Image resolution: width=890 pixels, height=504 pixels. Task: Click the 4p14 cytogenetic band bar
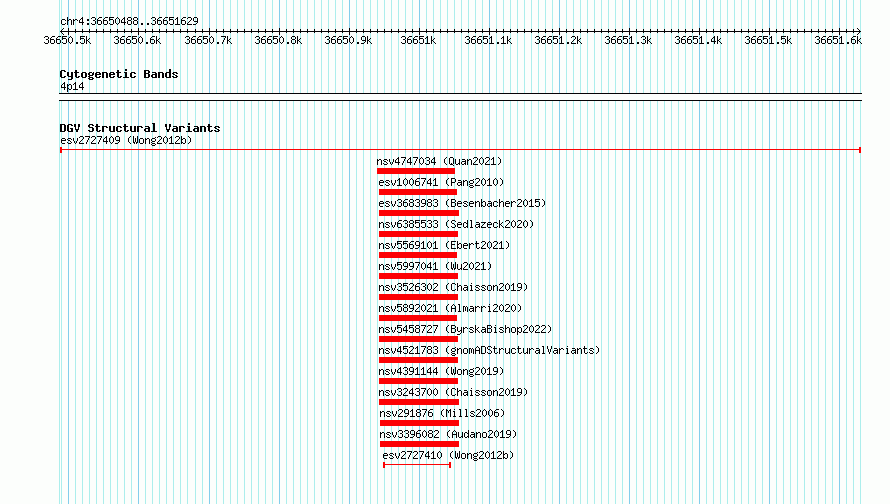460,97
